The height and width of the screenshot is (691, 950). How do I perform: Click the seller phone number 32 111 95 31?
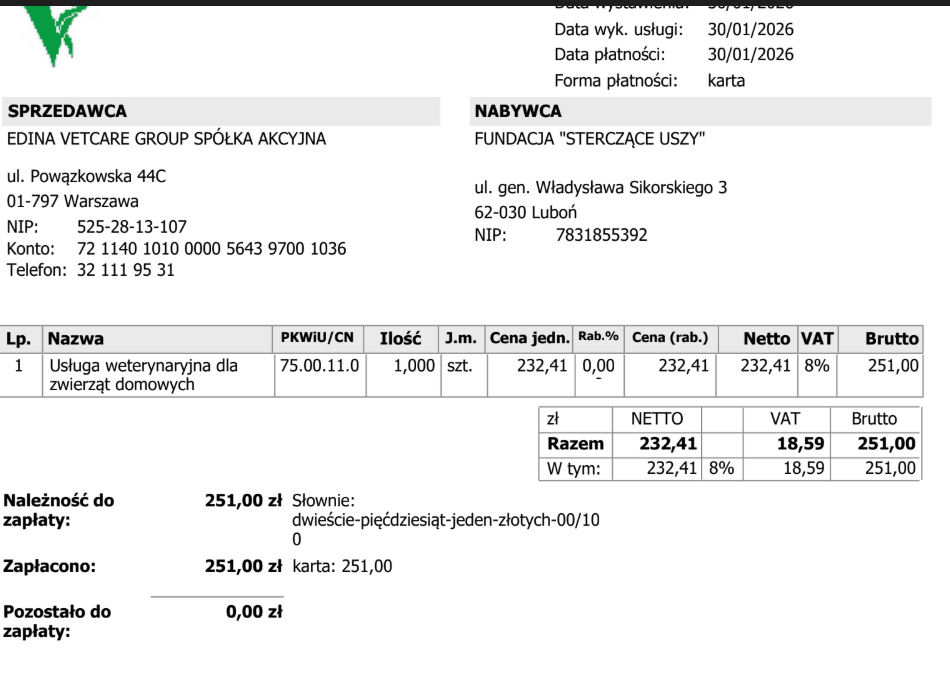pyautogui.click(x=125, y=269)
